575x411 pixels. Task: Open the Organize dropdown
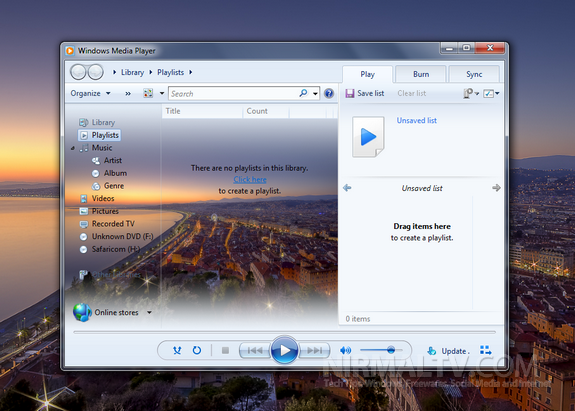[x=91, y=93]
